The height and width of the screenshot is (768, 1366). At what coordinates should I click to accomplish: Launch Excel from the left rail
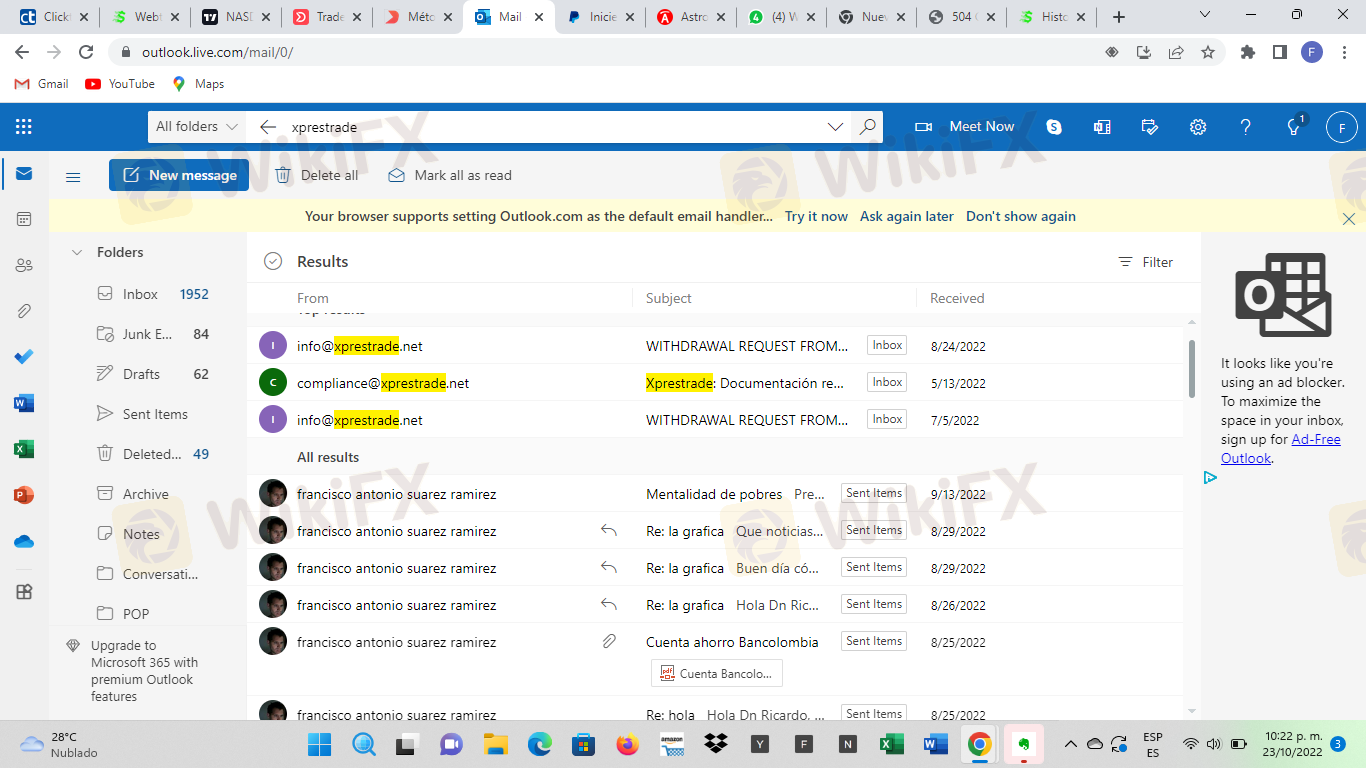(x=24, y=449)
